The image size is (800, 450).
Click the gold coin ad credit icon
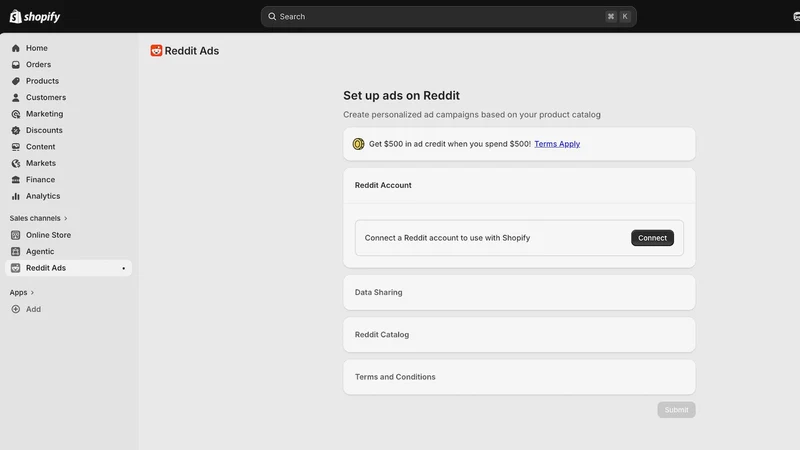click(359, 144)
